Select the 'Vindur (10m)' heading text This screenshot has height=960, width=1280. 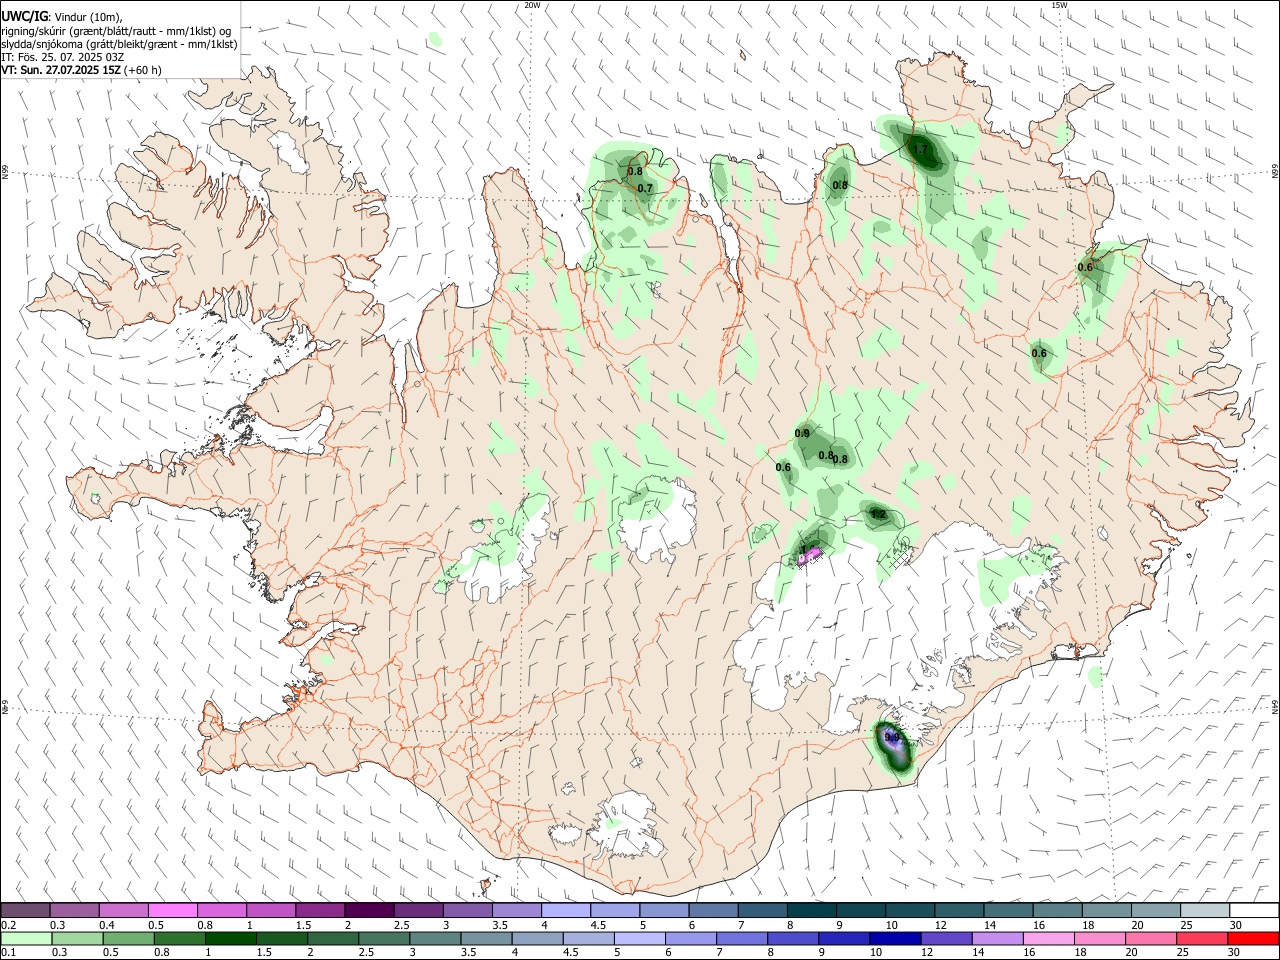coord(88,17)
